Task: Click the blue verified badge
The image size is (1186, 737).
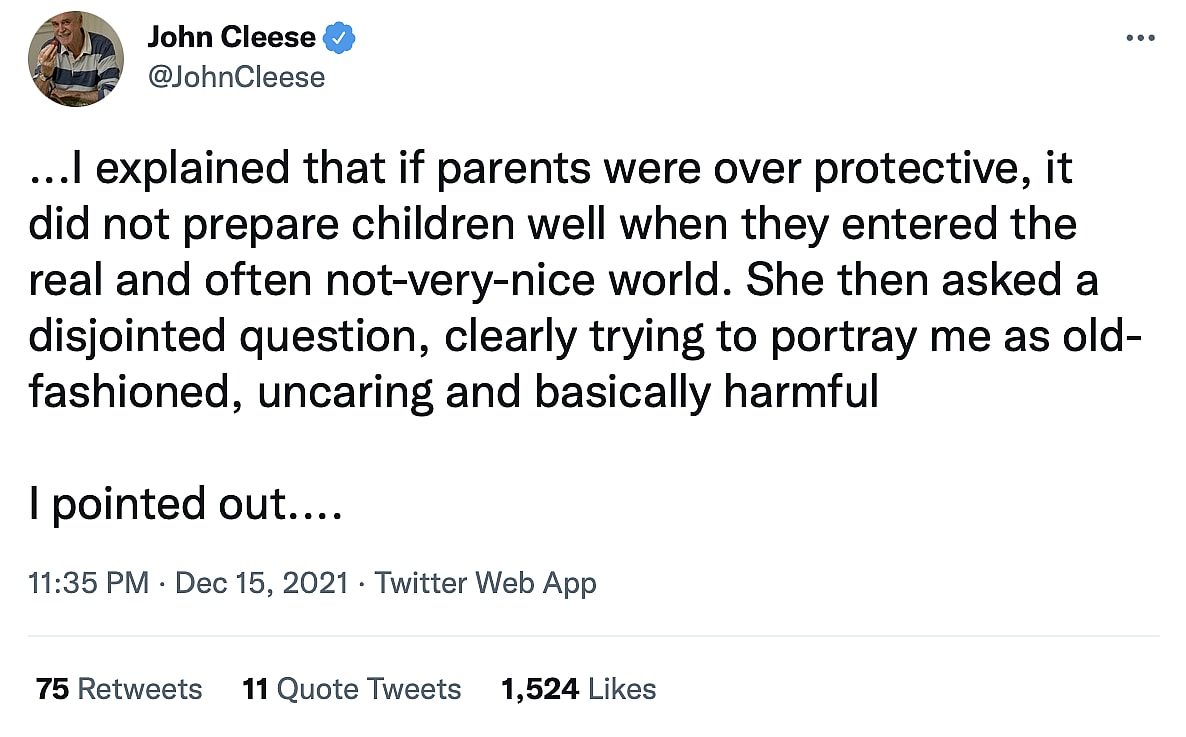Action: tap(342, 39)
